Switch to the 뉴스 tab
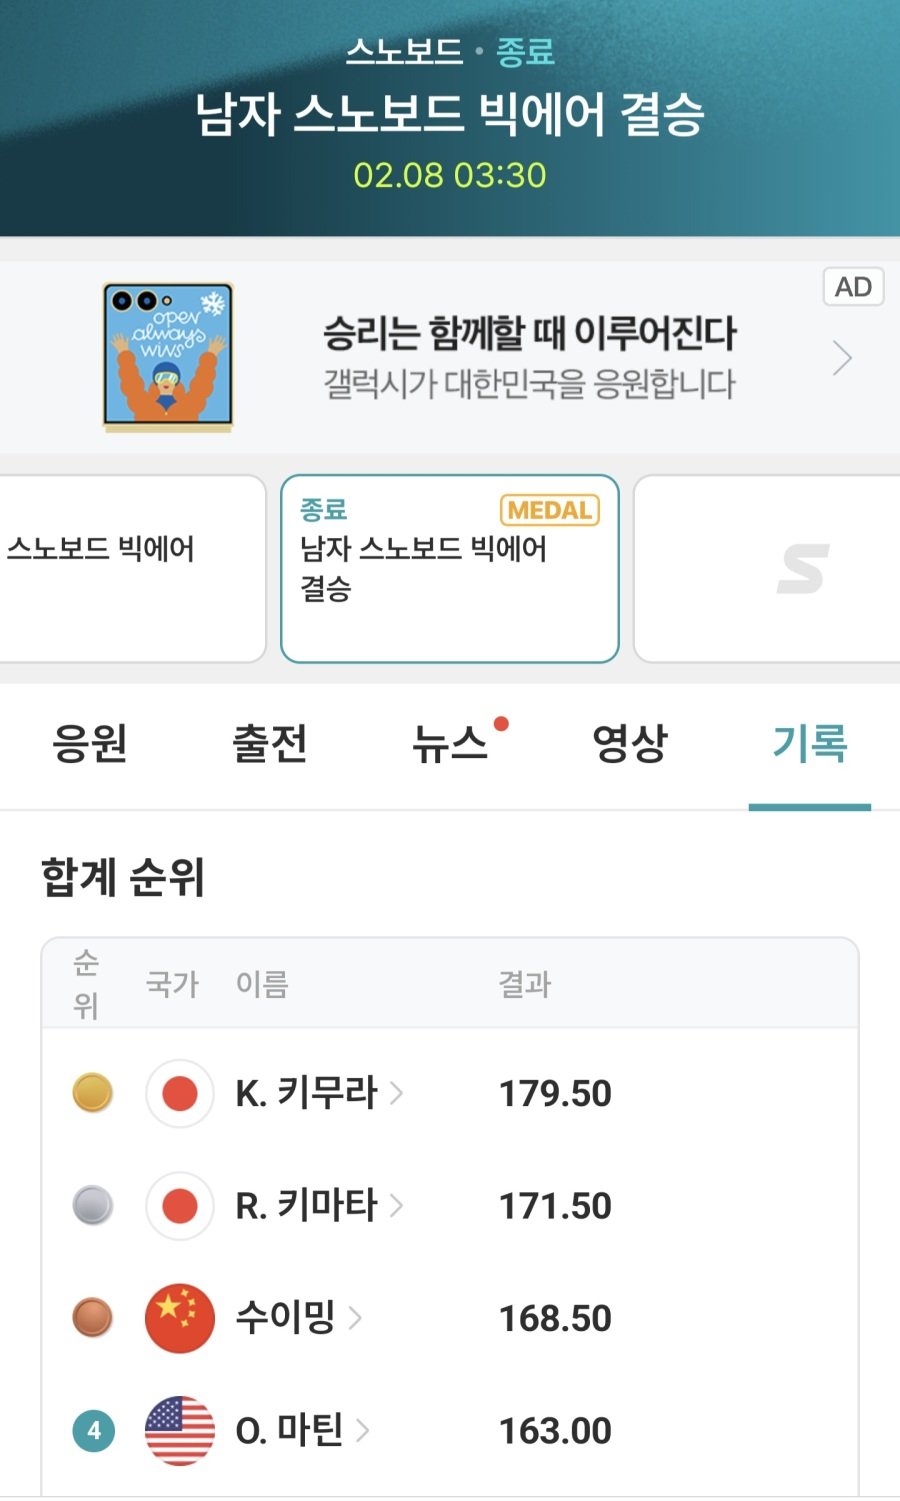The image size is (900, 1501). (x=450, y=744)
